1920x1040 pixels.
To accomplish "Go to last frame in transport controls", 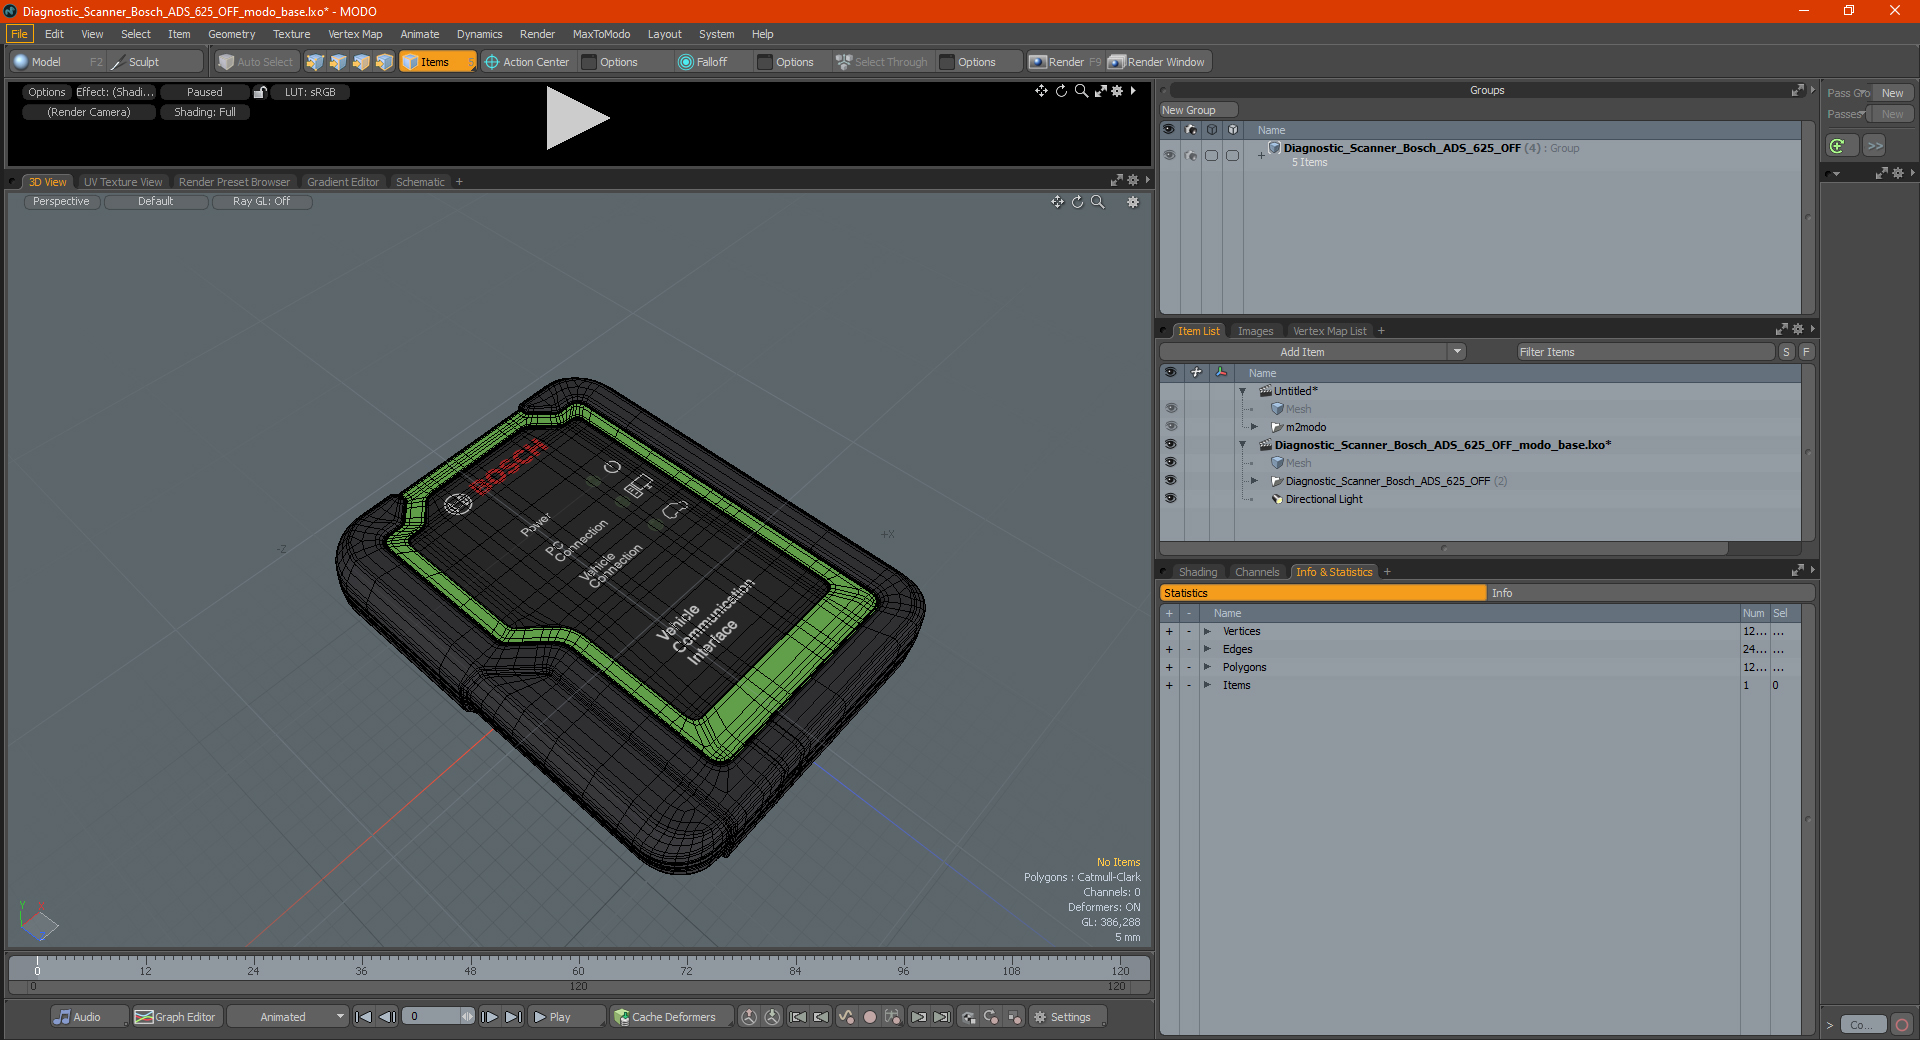I will (513, 1017).
